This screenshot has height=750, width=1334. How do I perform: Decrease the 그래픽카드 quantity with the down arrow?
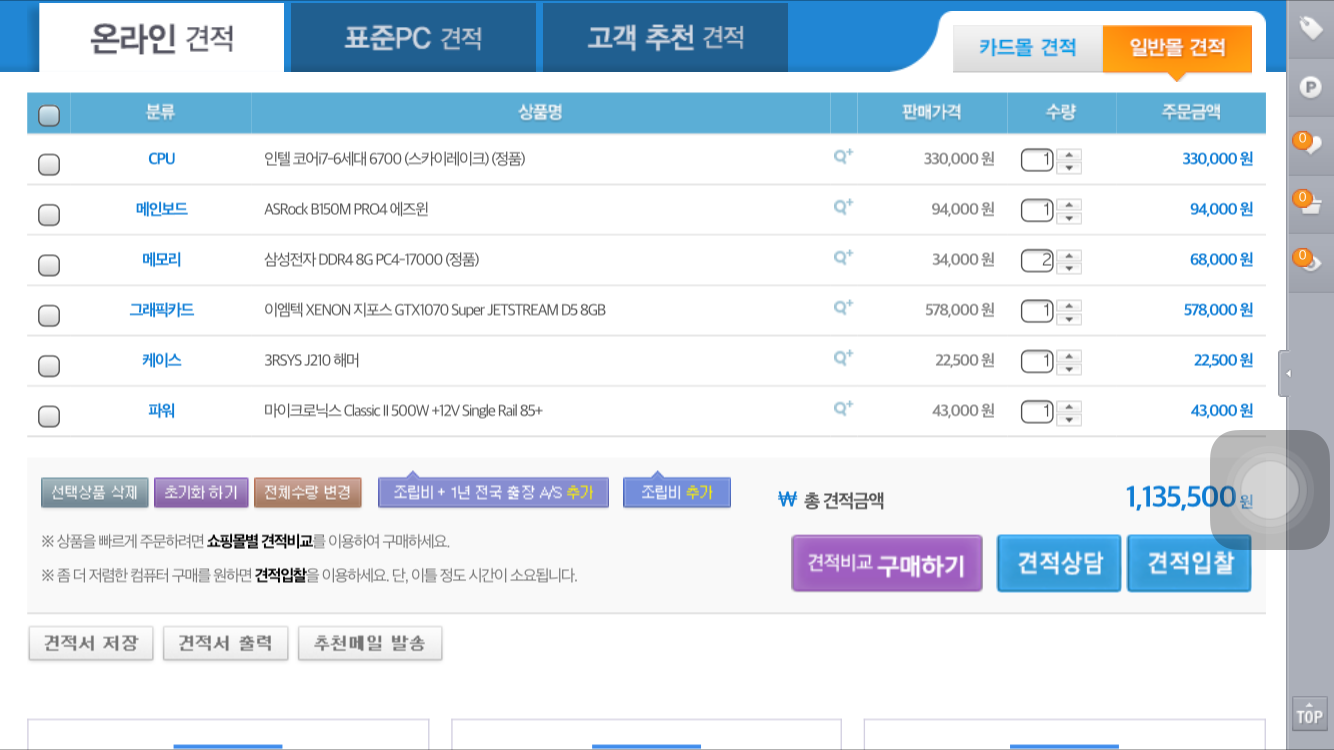(1070, 318)
